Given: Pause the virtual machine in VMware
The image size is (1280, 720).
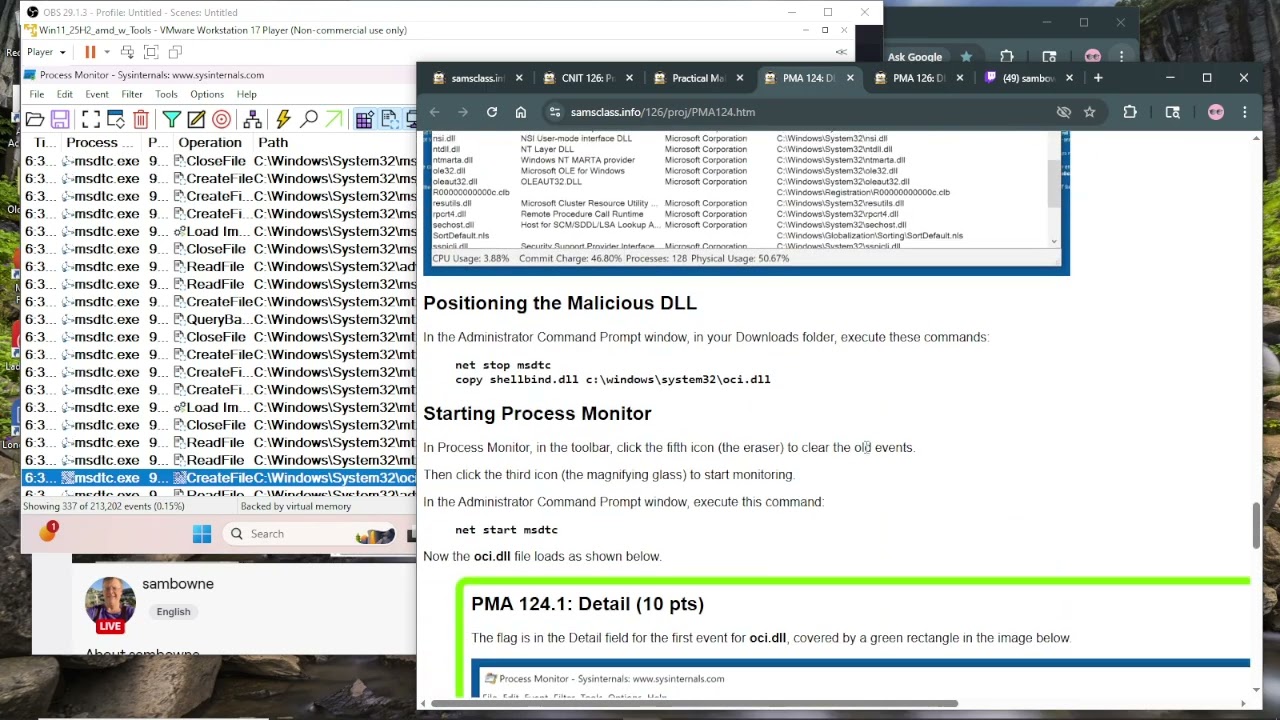Looking at the screenshot, I should [89, 52].
